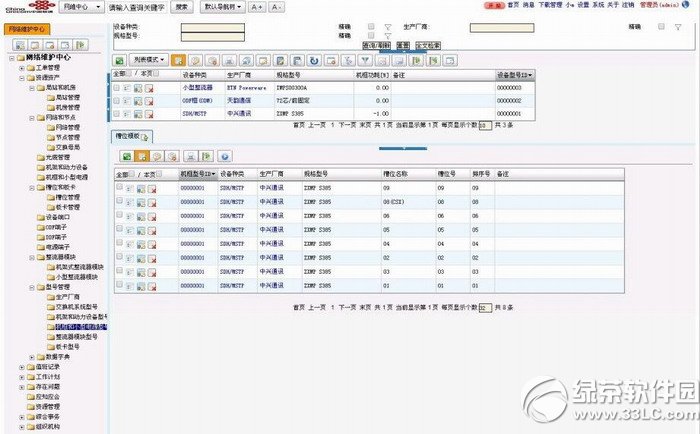Click the last icon in the upper list toolbar
700x434 pixels.
click(x=450, y=60)
